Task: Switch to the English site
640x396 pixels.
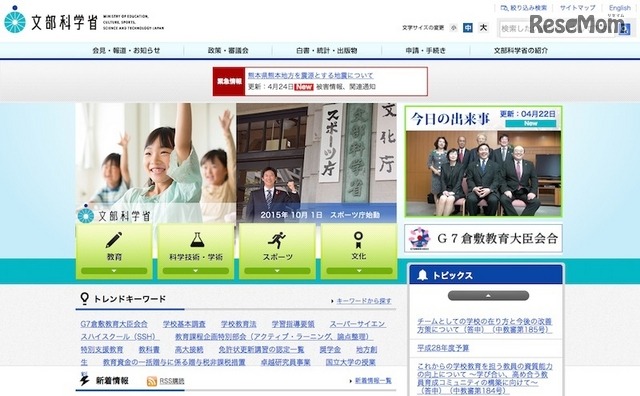Action: click(620, 8)
